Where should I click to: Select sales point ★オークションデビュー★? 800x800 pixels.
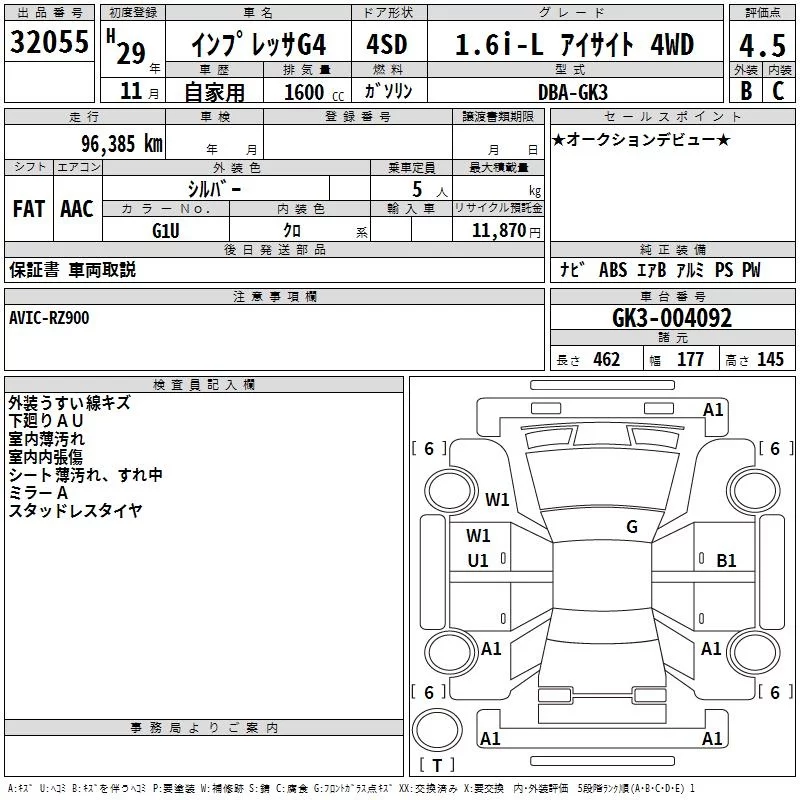(641, 139)
